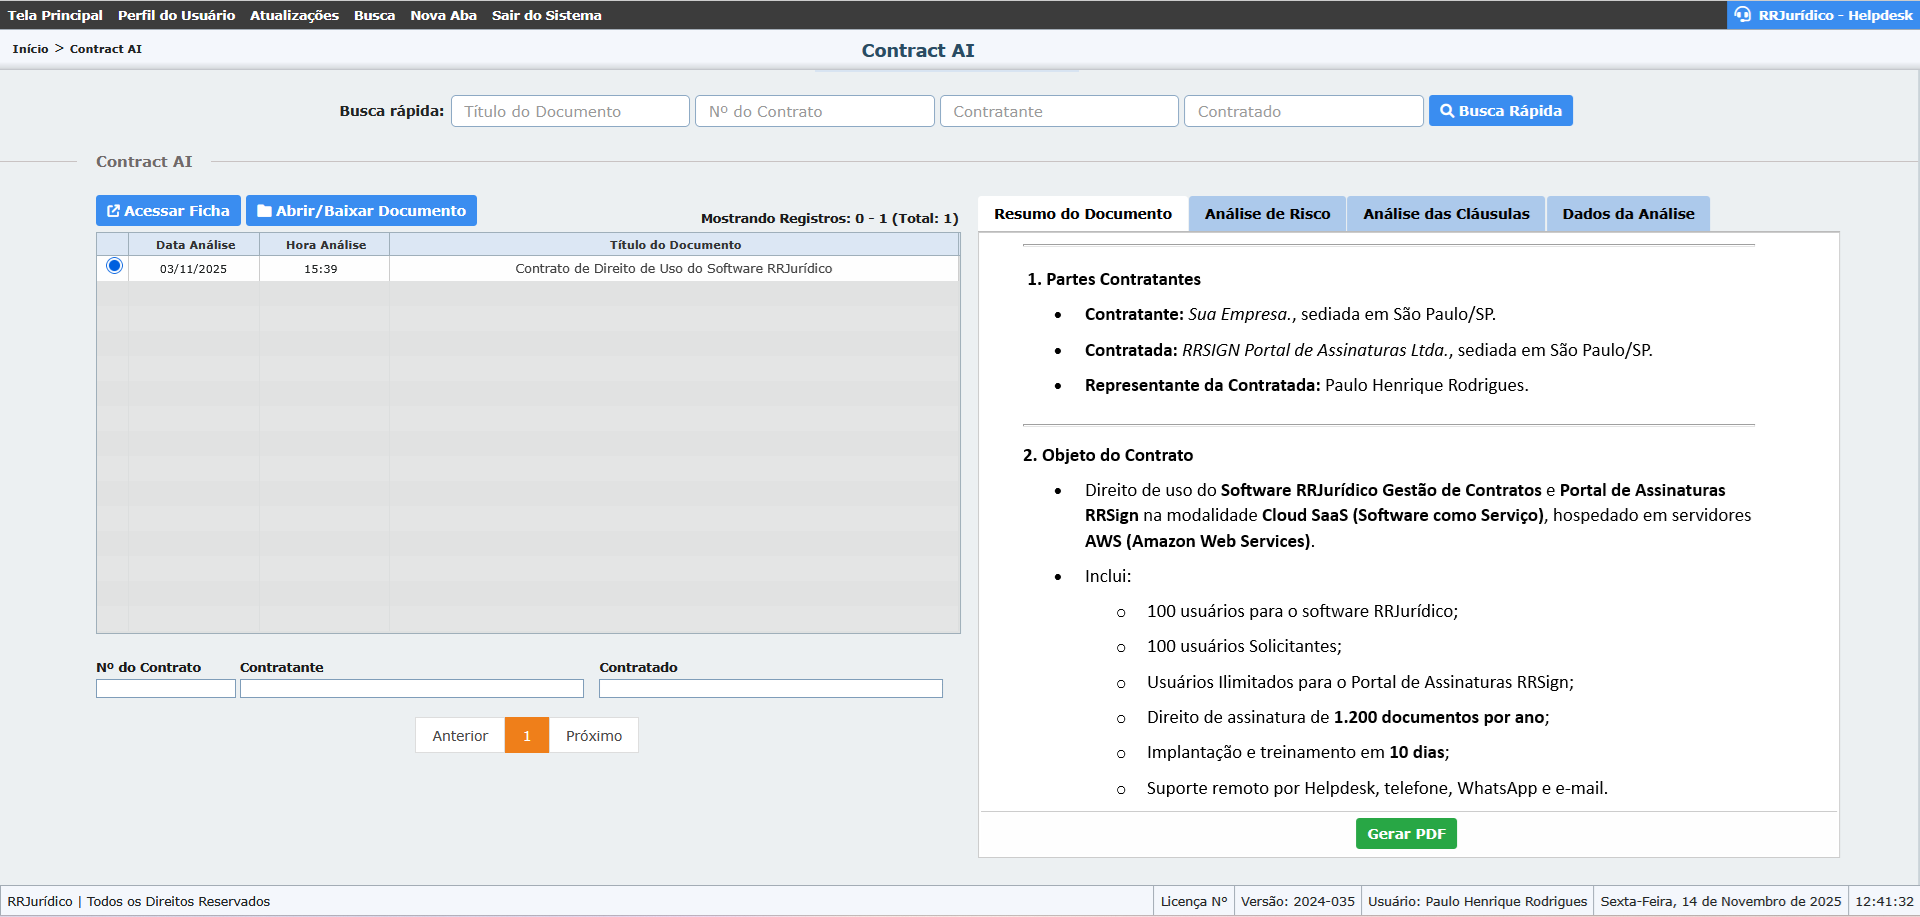This screenshot has width=1920, height=917.
Task: Click the folder icon on Abrir/Baixar Documento
Action: (x=264, y=211)
